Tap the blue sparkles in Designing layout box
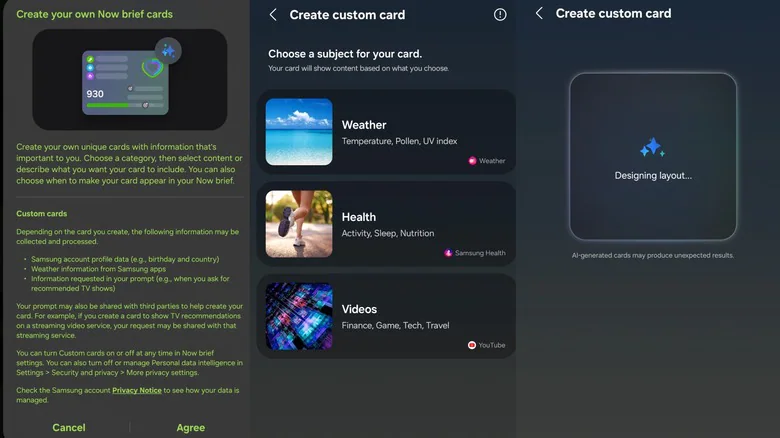Screen dimensions: 780x438 pos(652,147)
